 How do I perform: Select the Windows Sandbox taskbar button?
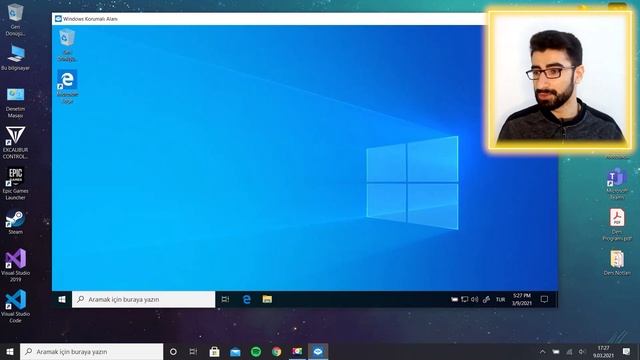(x=318, y=352)
